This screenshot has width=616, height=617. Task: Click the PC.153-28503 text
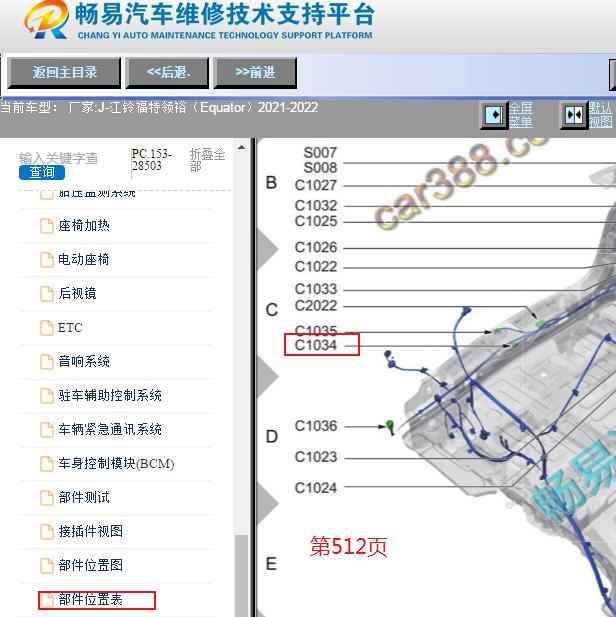[152, 159]
